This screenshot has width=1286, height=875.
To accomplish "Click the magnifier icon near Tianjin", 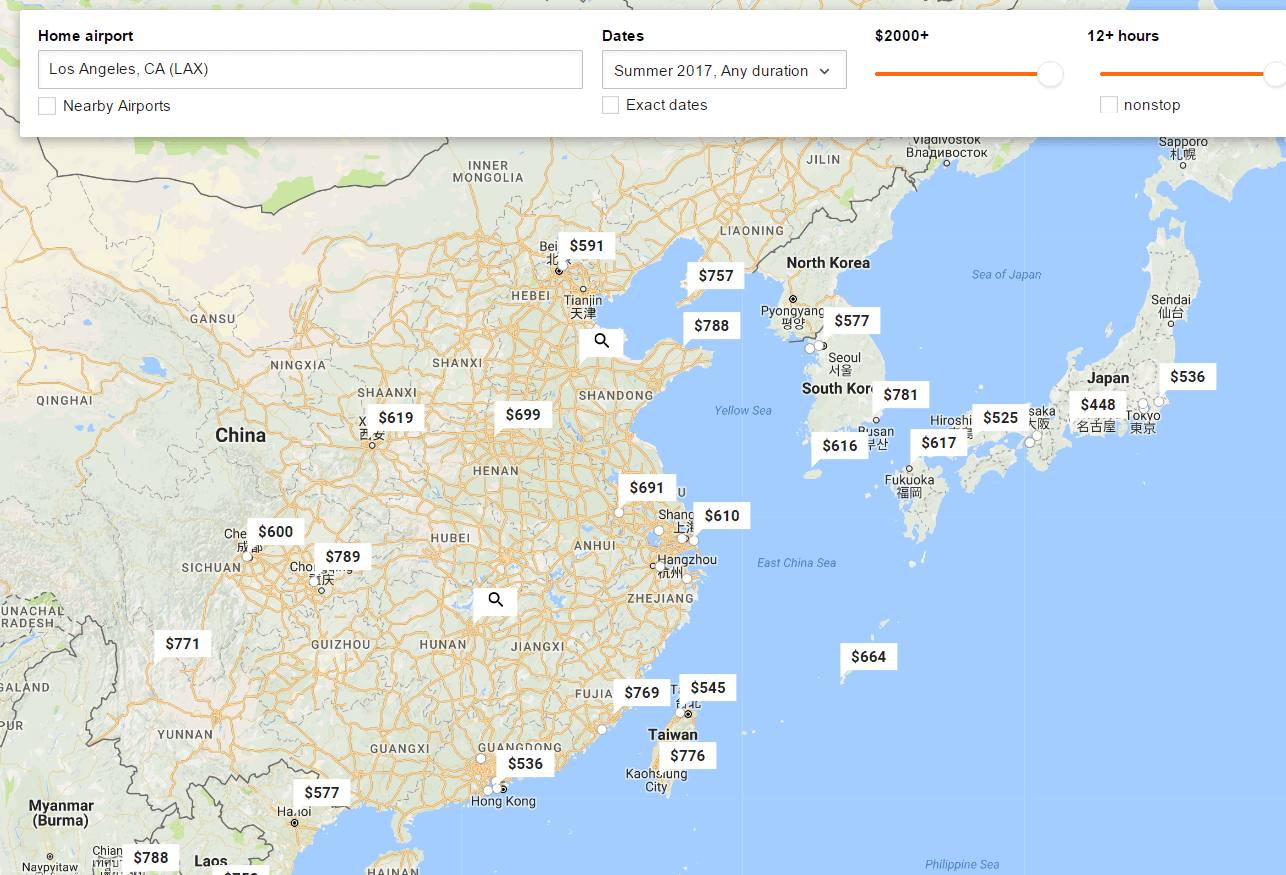I will pos(601,341).
